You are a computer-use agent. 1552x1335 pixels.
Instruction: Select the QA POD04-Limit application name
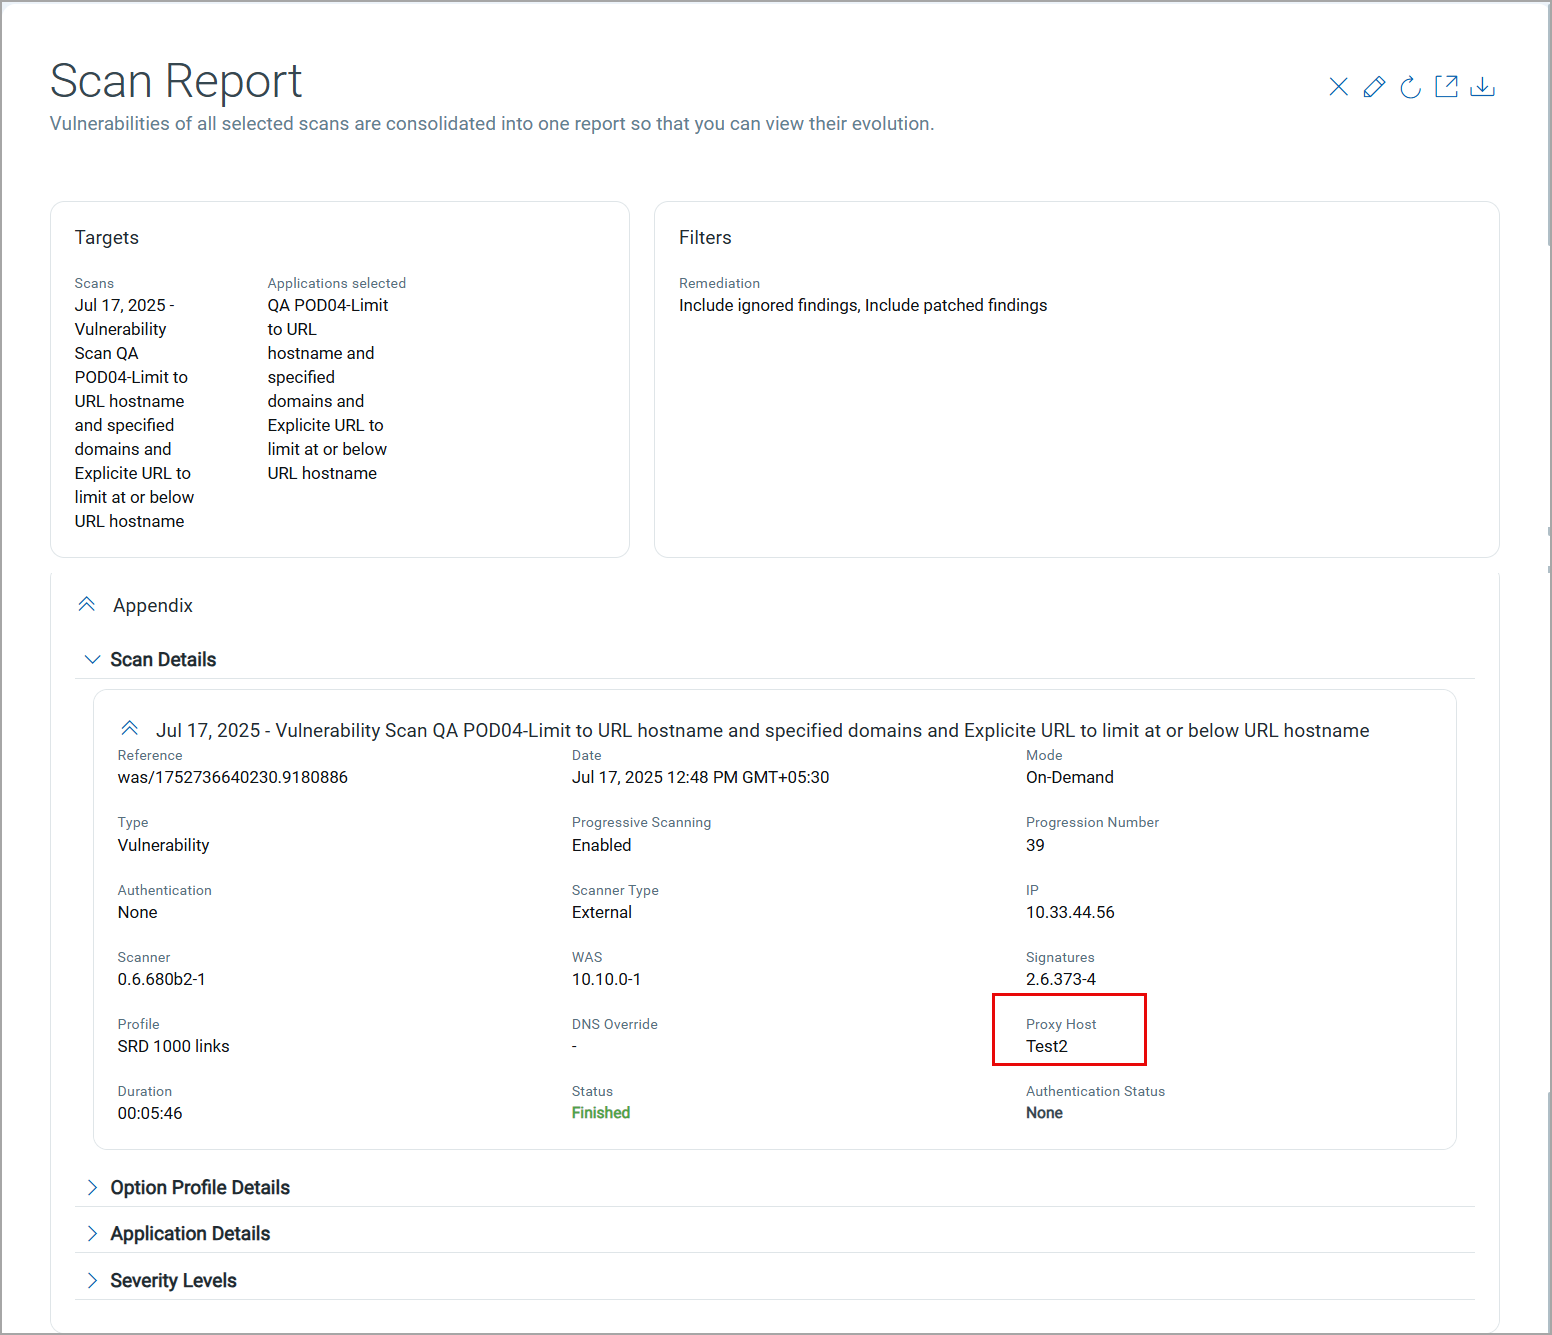coord(327,305)
